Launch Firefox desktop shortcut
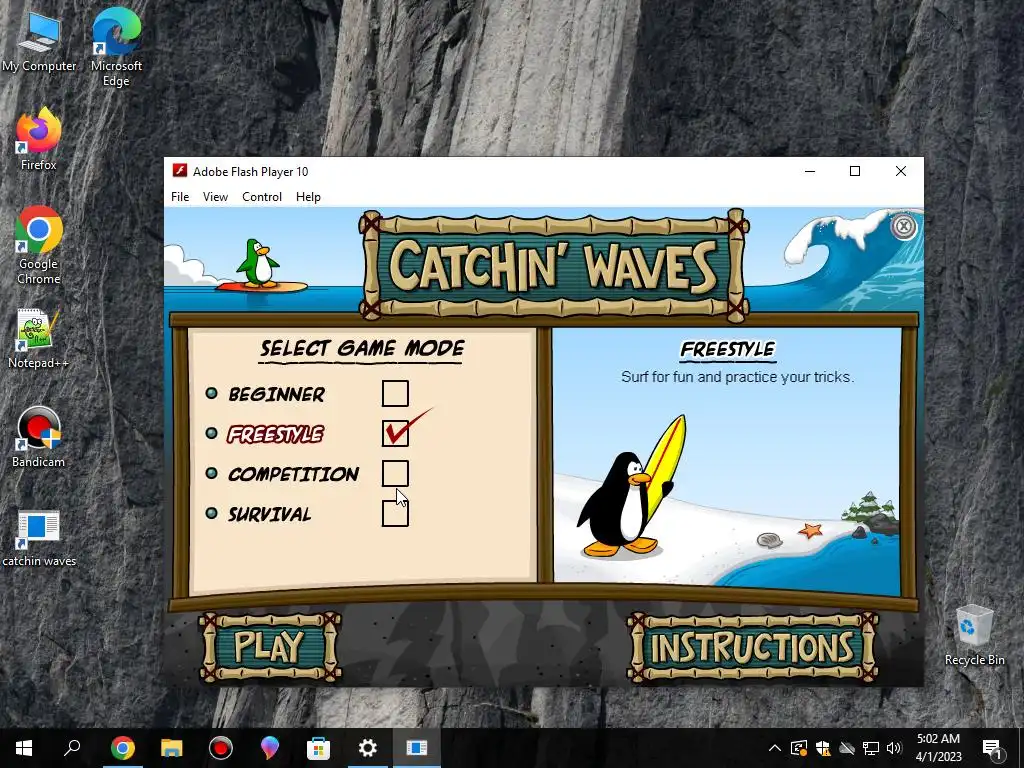 tap(39, 138)
